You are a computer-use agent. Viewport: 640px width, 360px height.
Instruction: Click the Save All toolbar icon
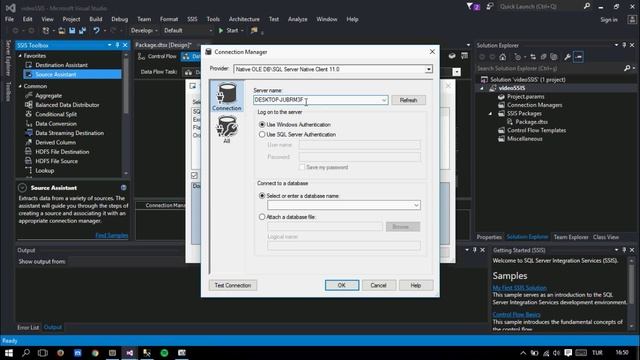82,31
